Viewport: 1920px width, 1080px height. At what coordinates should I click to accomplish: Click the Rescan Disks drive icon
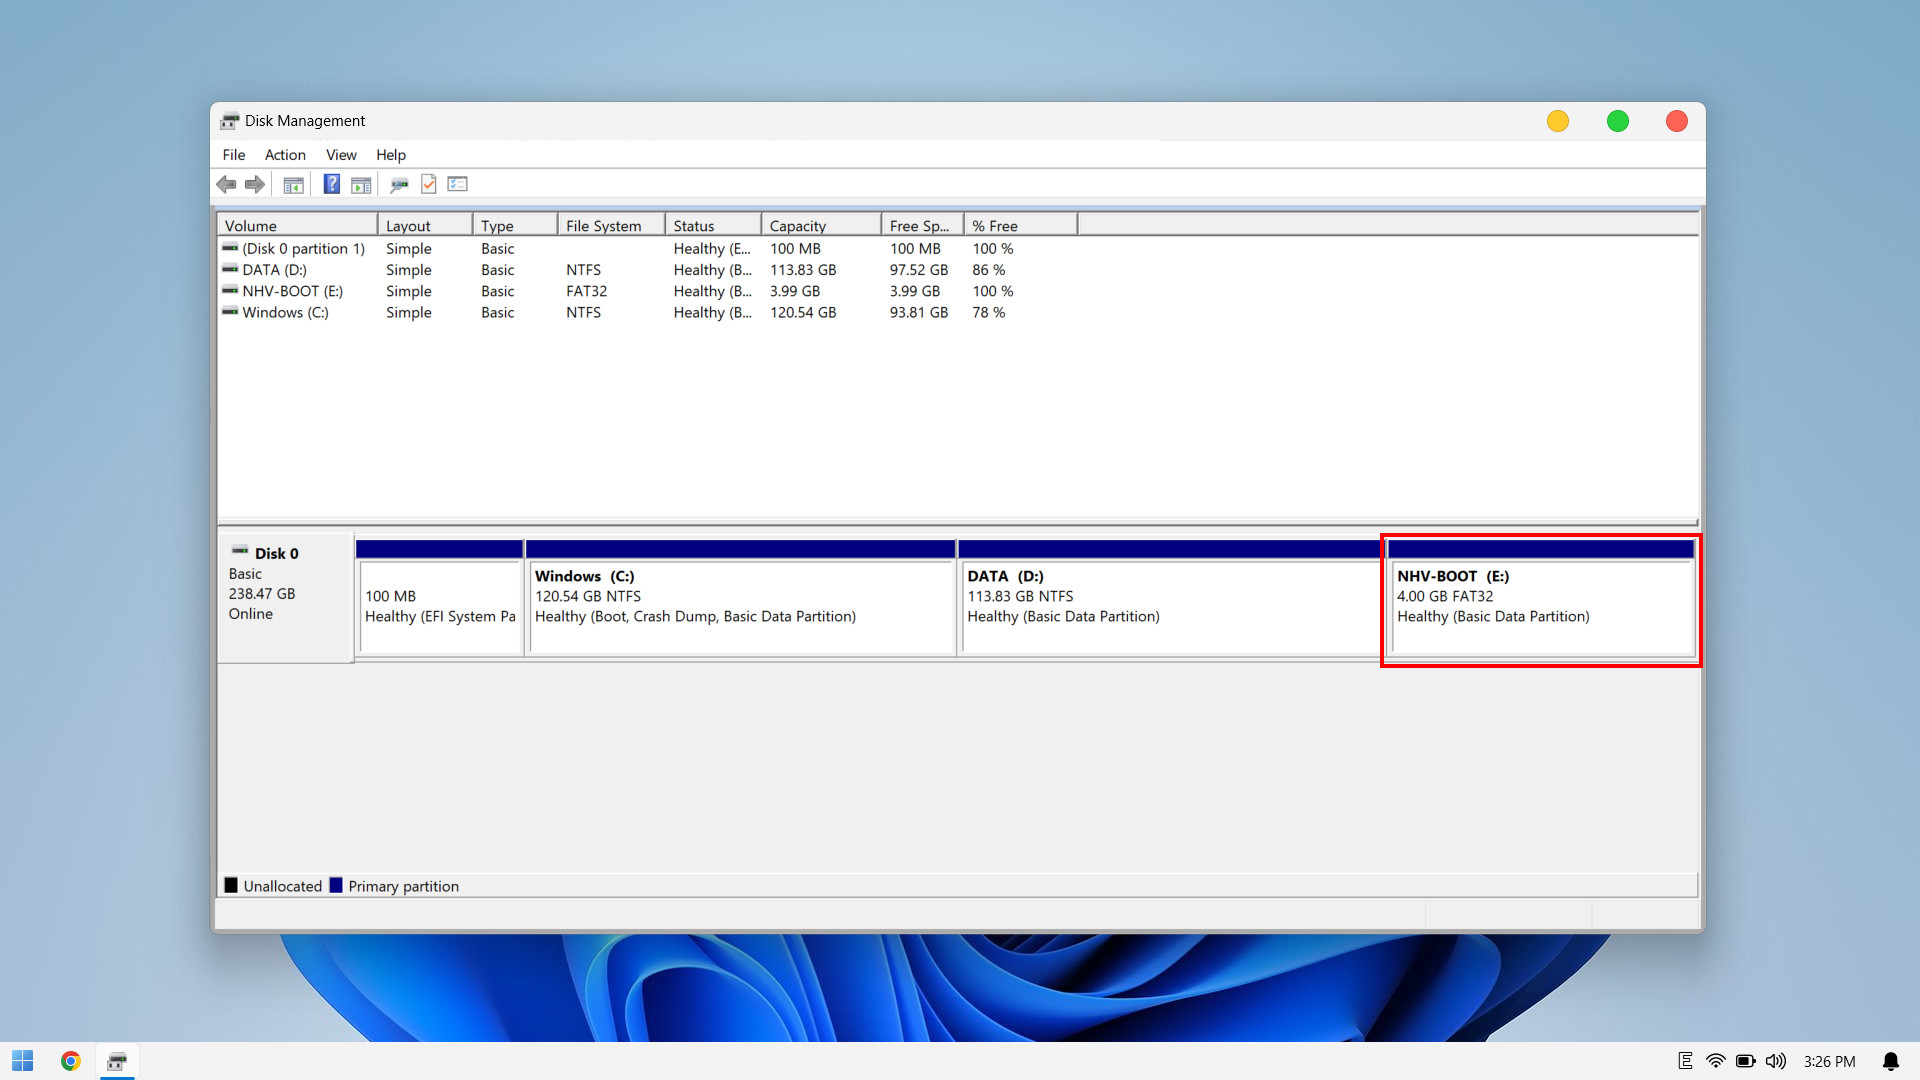tap(399, 184)
